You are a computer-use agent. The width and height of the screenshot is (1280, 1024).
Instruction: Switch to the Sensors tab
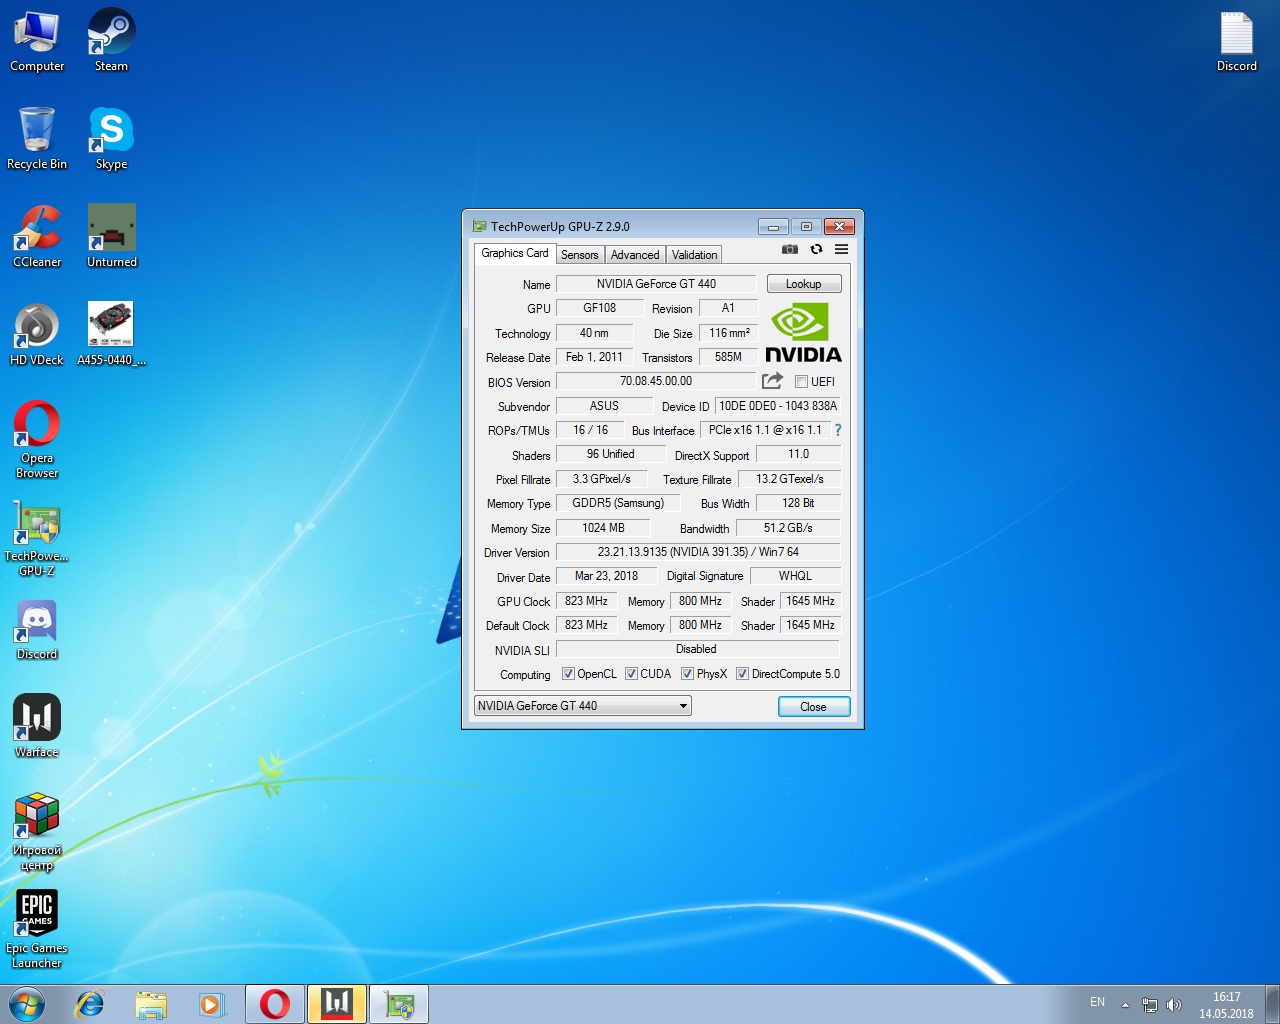coord(579,255)
